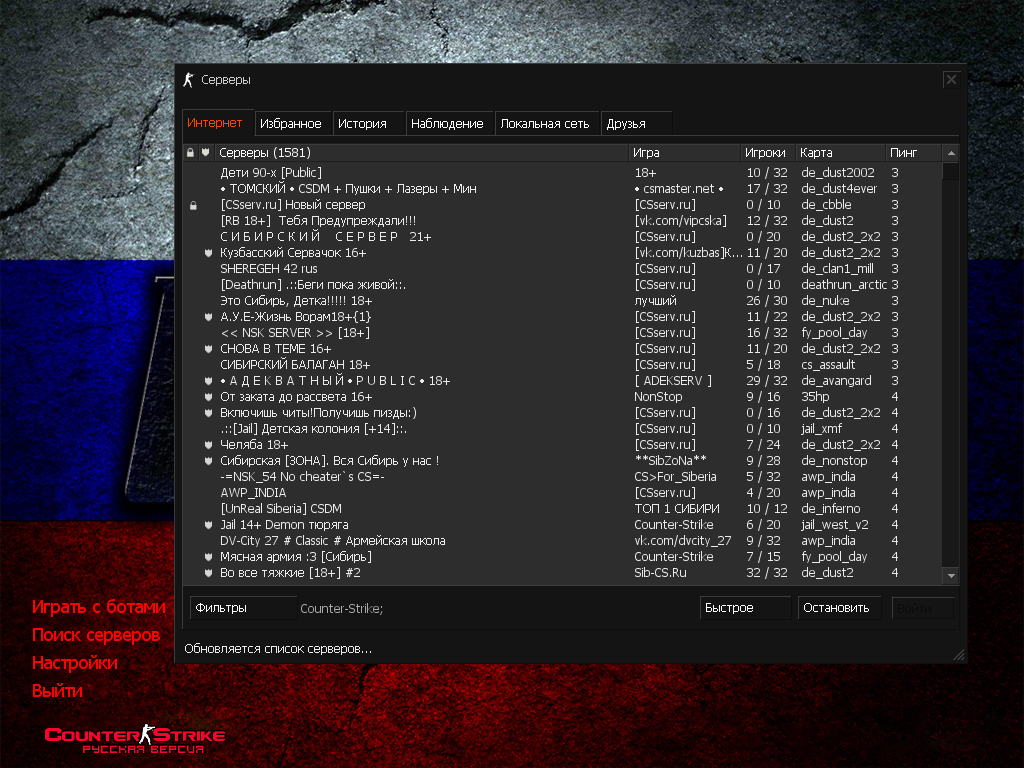This screenshot has width=1024, height=768.
Task: Select the << NSK SERVER >> [18+] row
Action: 563,333
